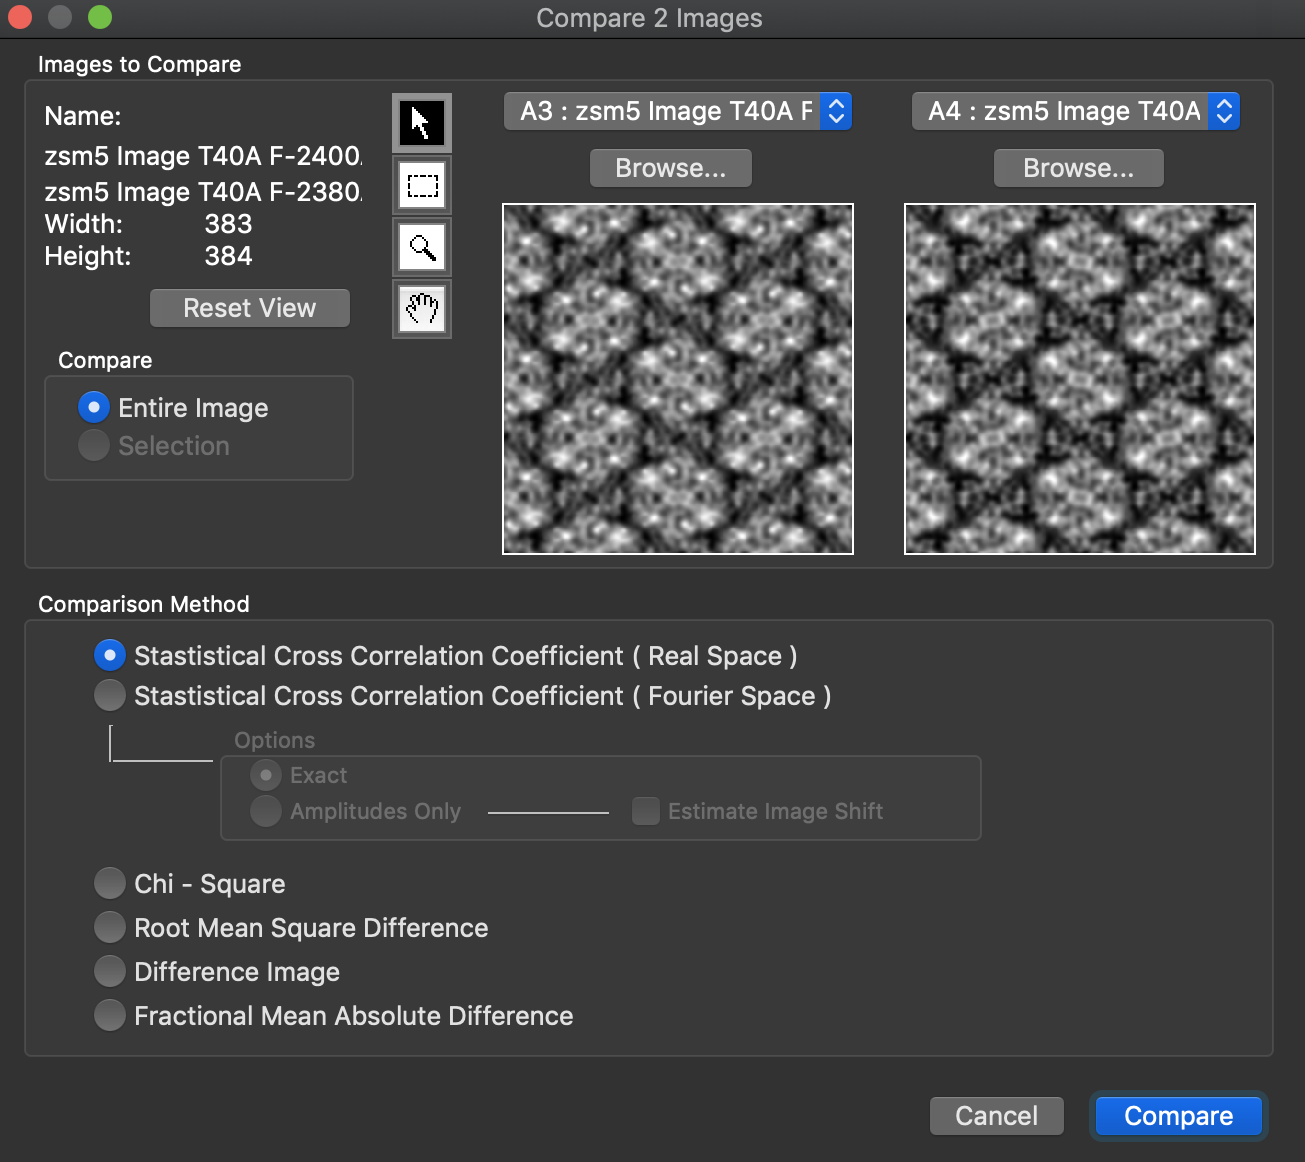Select the Amplitudes Only radio button
Viewport: 1305px width, 1162px height.
click(266, 811)
